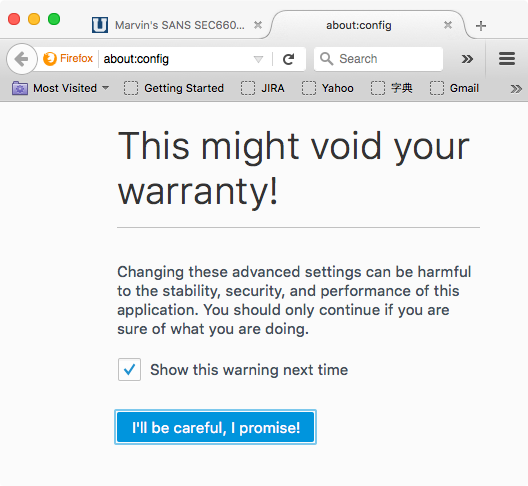Close the about:config tab

pos(448,25)
